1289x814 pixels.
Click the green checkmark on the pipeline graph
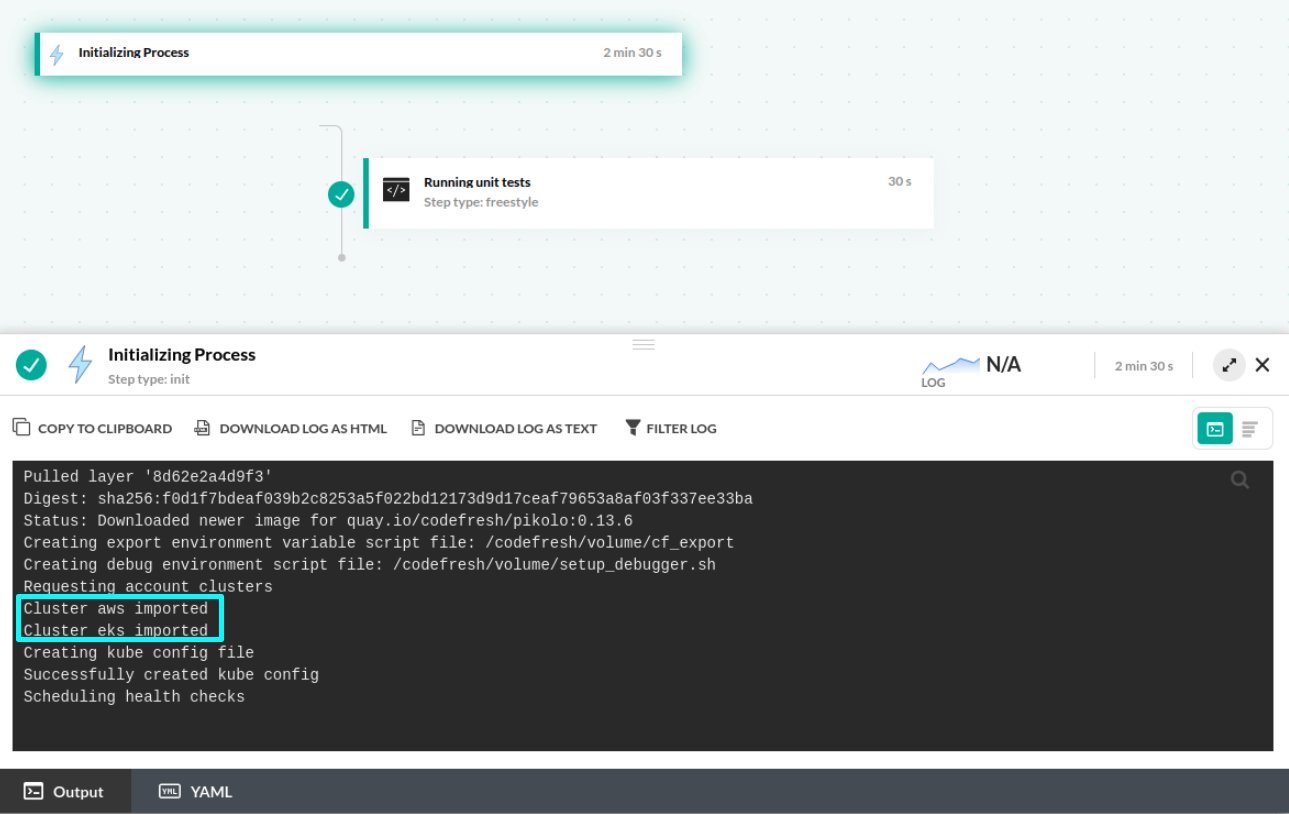click(342, 194)
